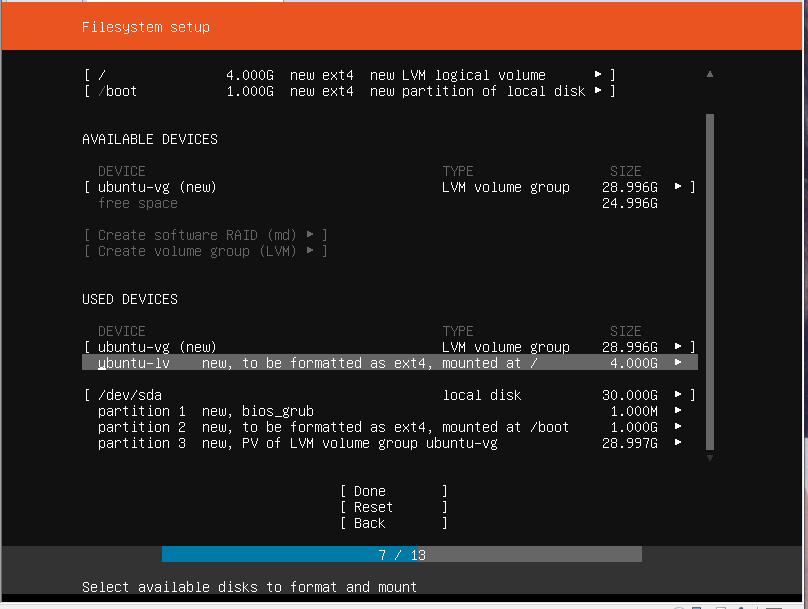This screenshot has height=609, width=808.
Task: Click the 7 / 13 progress bar
Action: click(x=402, y=555)
